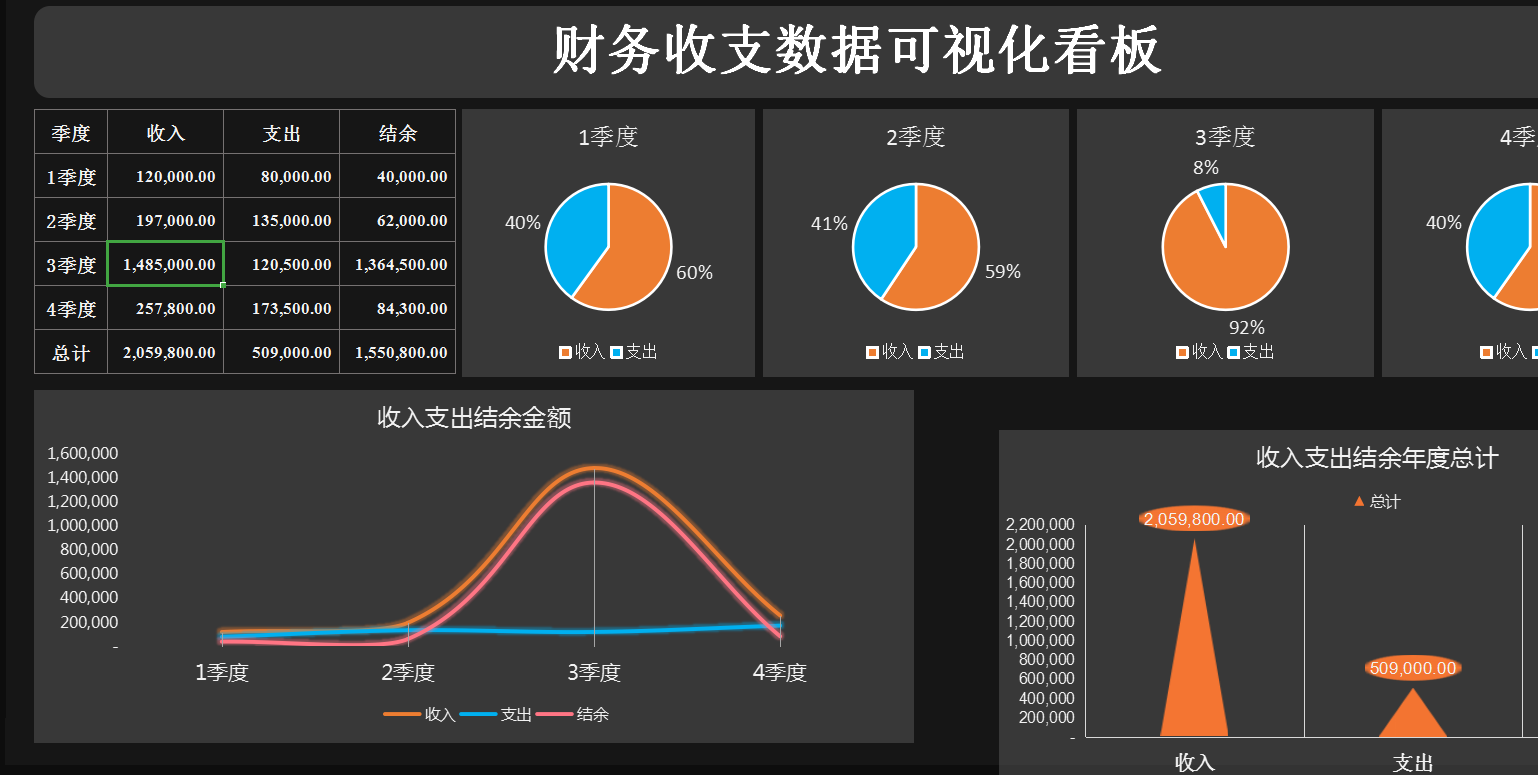Click the 1季度 axis label in line chart

coord(222,673)
